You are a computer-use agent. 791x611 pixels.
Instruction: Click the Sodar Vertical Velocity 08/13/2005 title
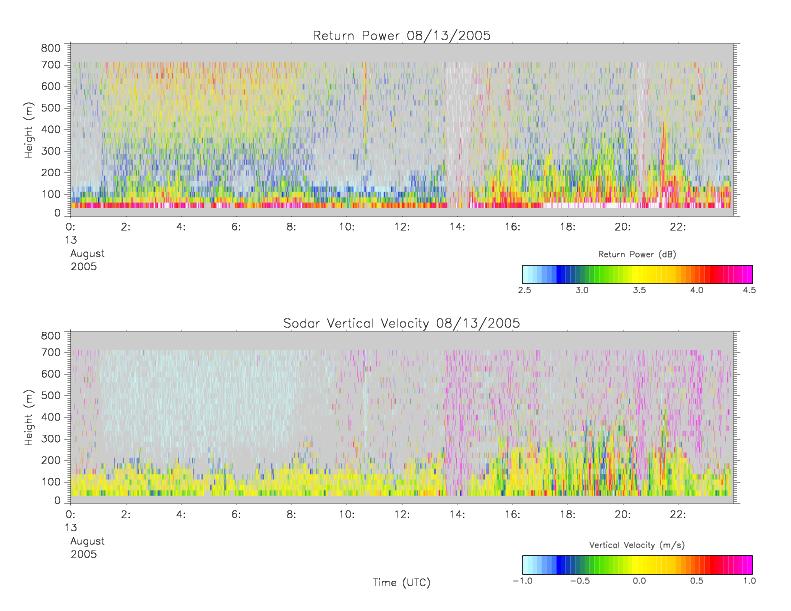[x=402, y=323]
